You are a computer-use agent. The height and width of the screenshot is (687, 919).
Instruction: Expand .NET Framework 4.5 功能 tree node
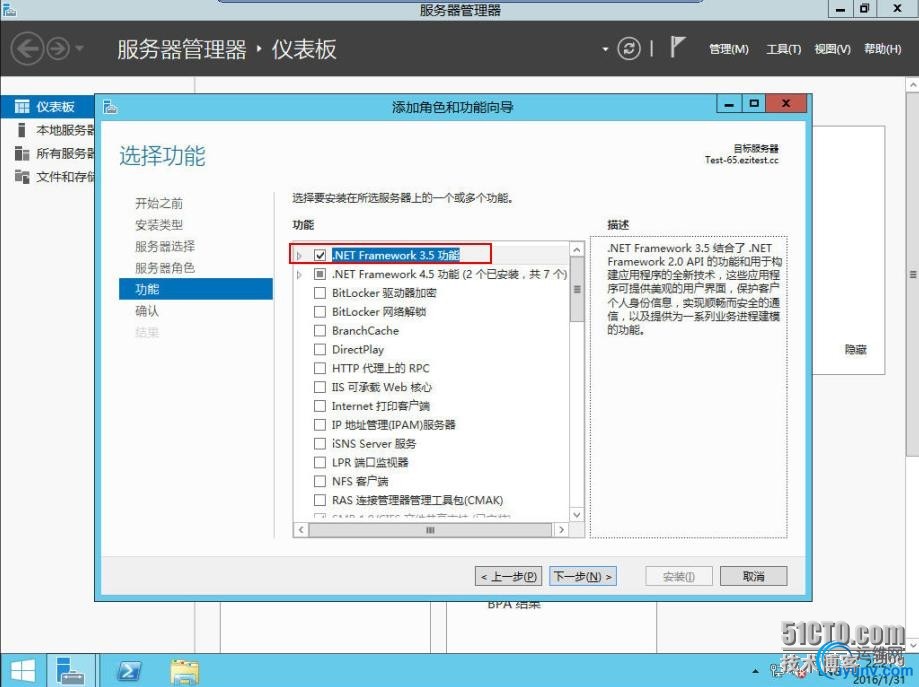point(299,274)
